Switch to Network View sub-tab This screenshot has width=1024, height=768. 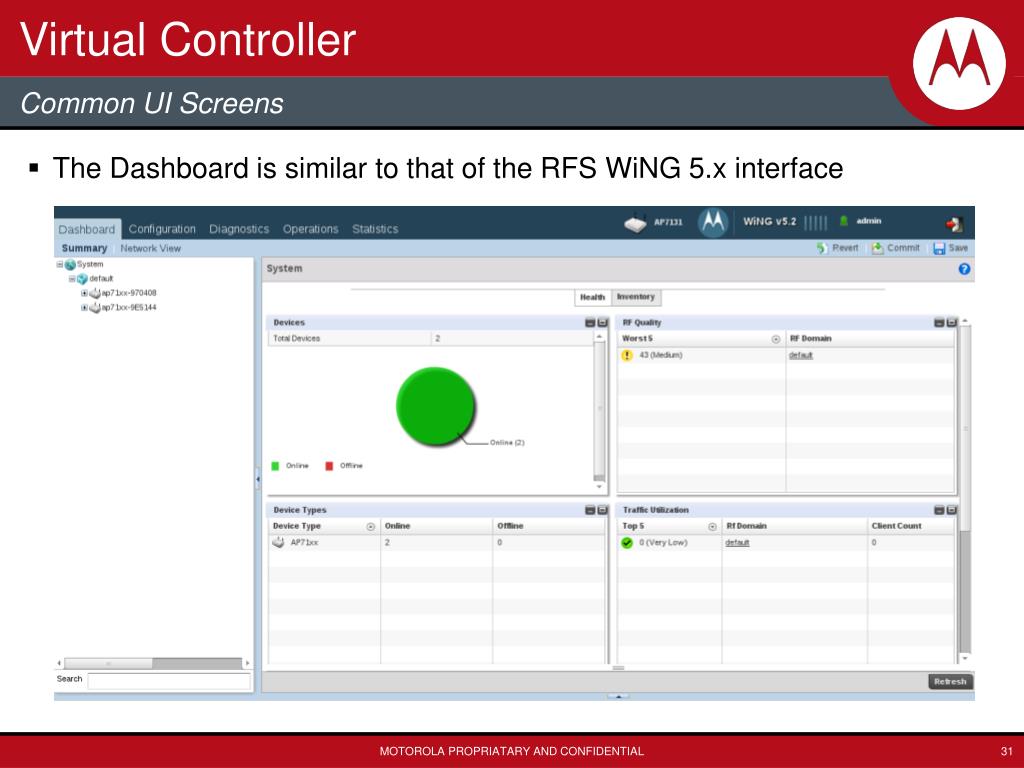coord(150,248)
